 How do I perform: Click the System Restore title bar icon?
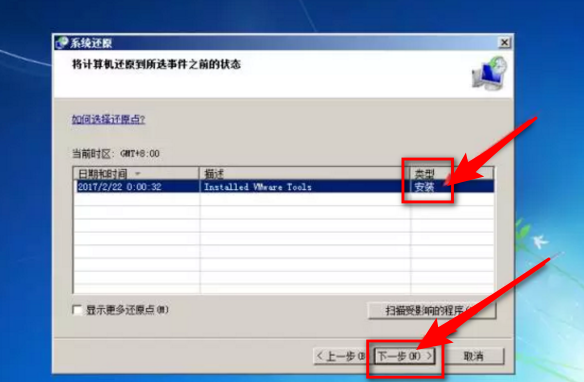(62, 43)
